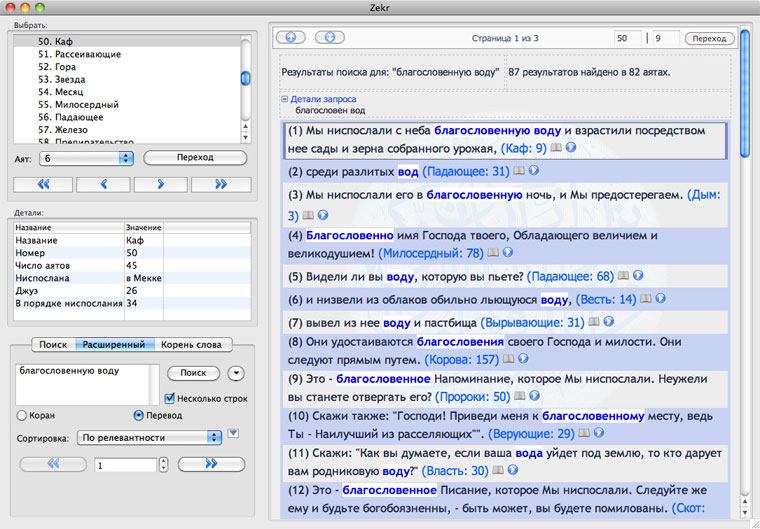Go to next results page in top toolbar

click(x=330, y=37)
